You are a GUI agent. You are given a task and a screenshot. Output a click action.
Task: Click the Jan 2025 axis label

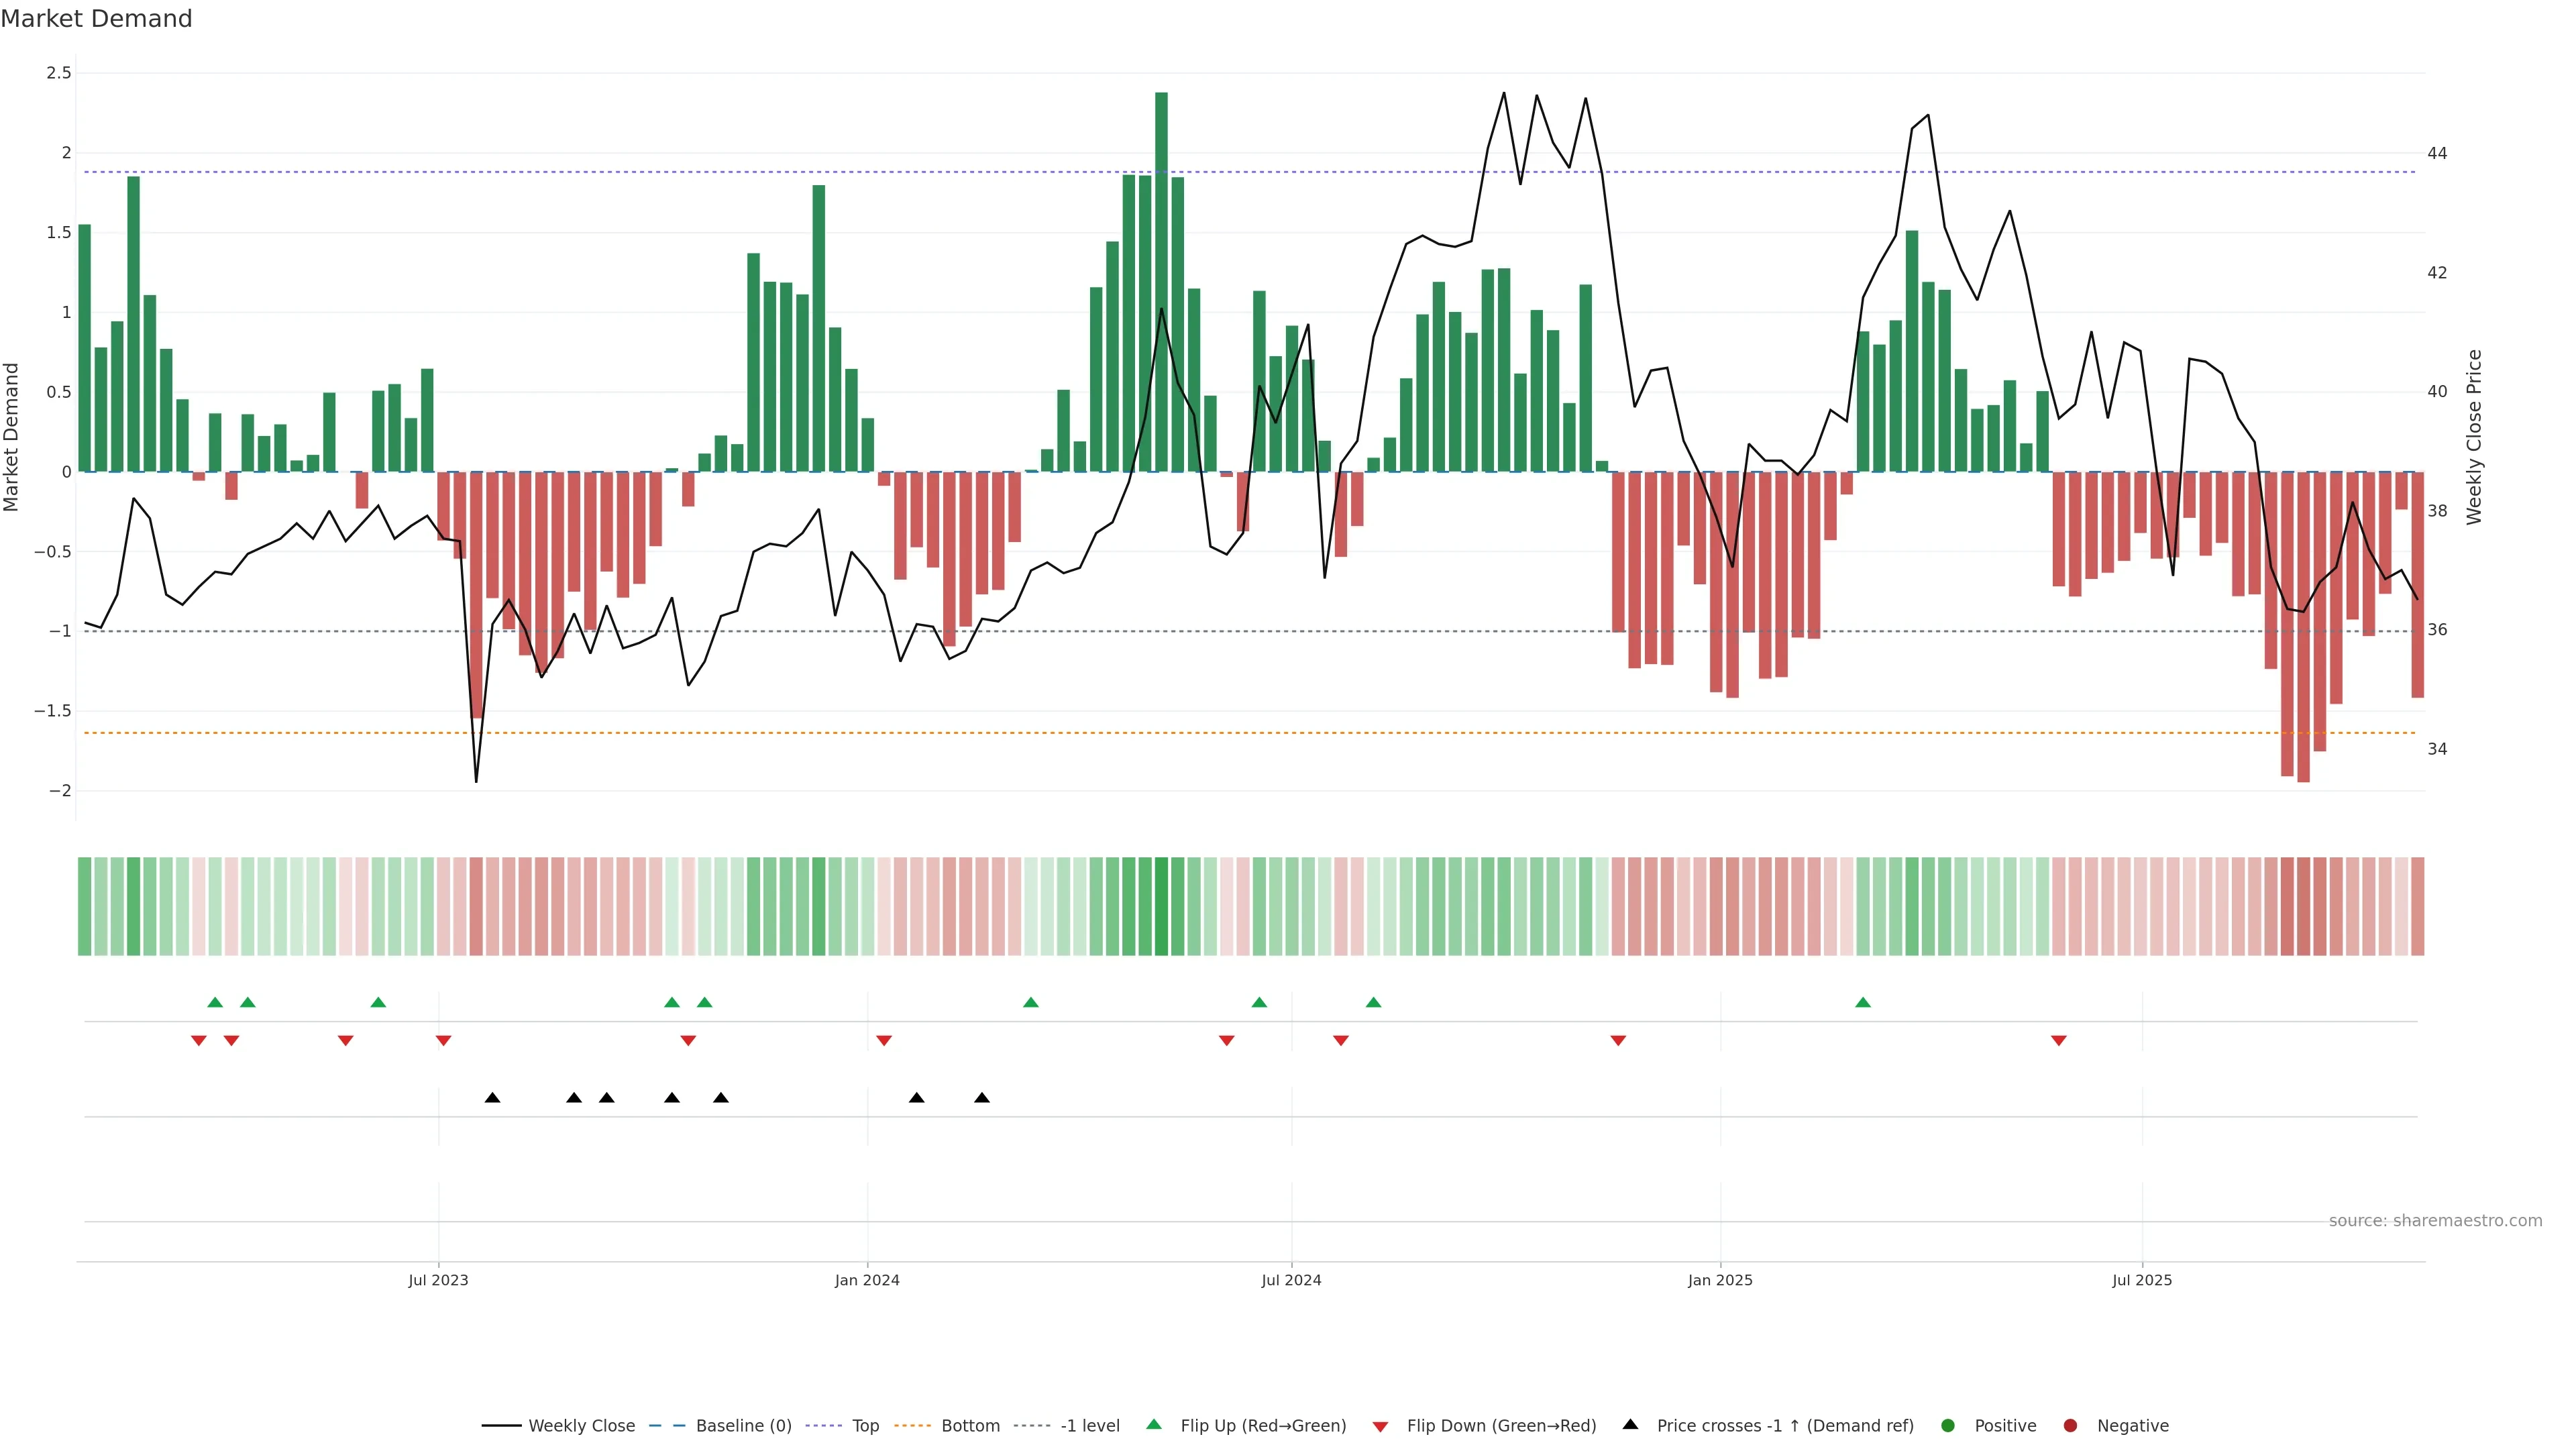pos(1720,1280)
